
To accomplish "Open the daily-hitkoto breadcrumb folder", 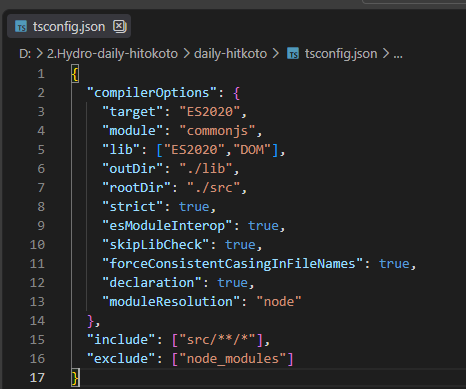I will pos(230,54).
